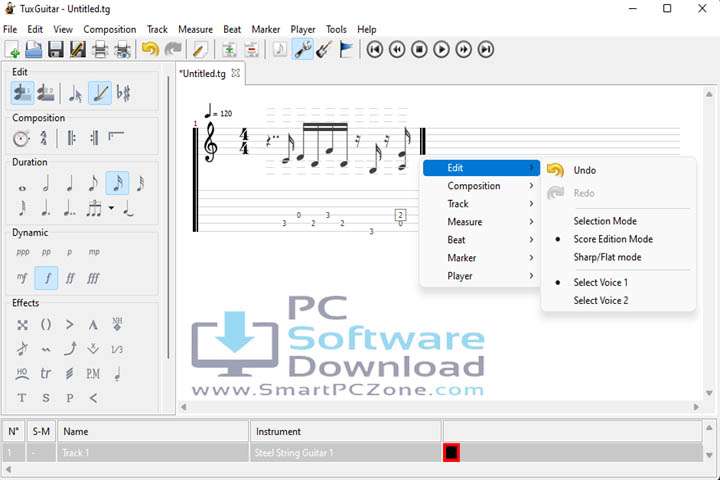Open the tuplet division type dropdown arrow
This screenshot has height=480, width=720.
coord(111,208)
